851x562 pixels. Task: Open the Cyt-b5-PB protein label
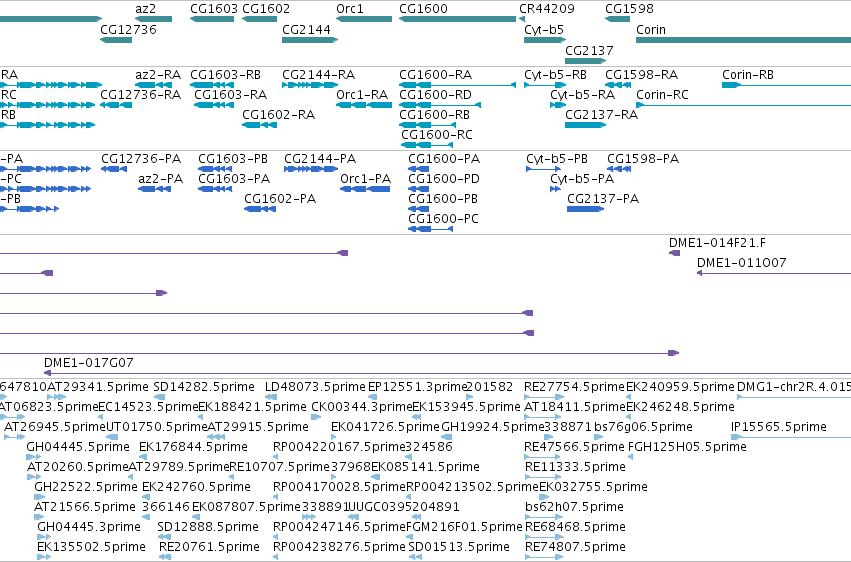click(x=557, y=158)
